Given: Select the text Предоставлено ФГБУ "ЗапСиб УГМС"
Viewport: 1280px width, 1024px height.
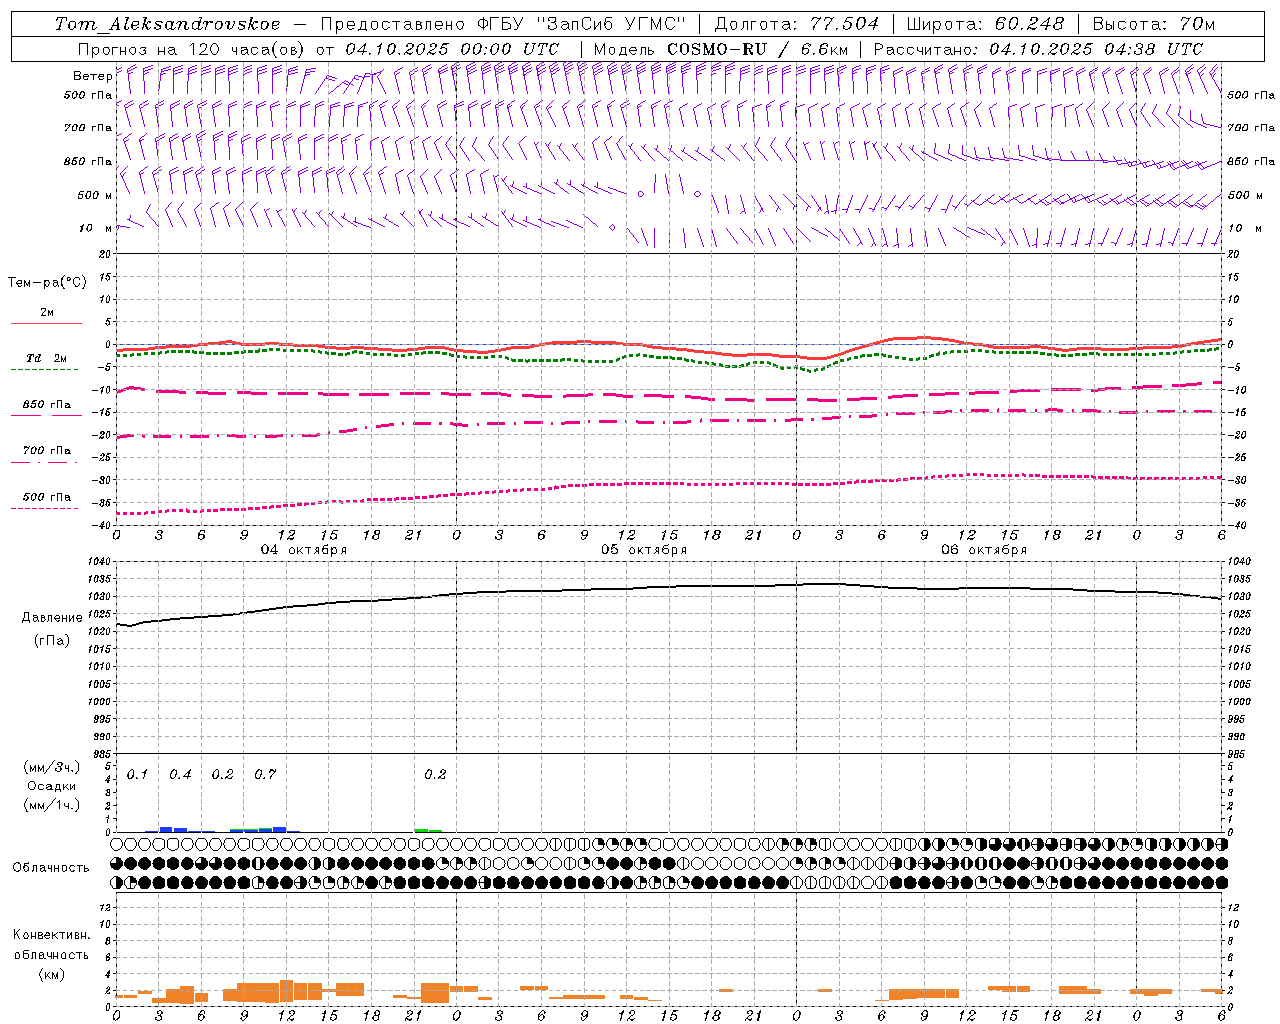Looking at the screenshot, I should 504,24.
